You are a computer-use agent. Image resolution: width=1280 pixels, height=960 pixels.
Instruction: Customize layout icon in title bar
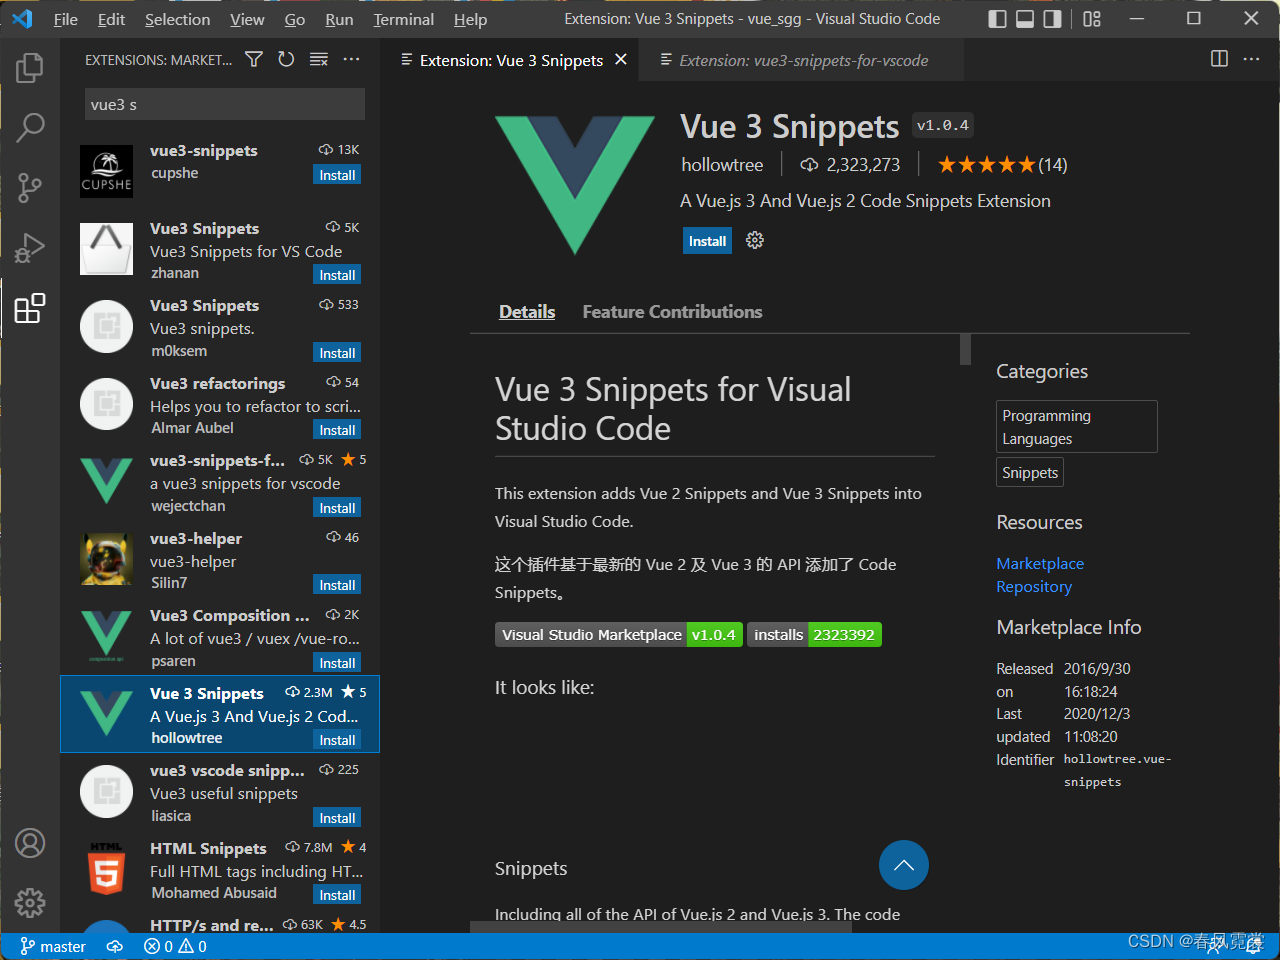(1092, 19)
